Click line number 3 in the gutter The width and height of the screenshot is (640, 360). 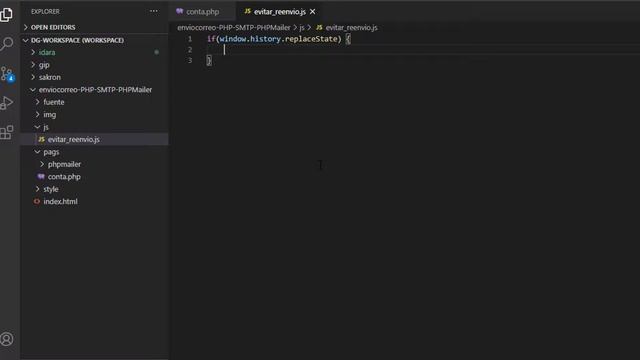pos(190,60)
